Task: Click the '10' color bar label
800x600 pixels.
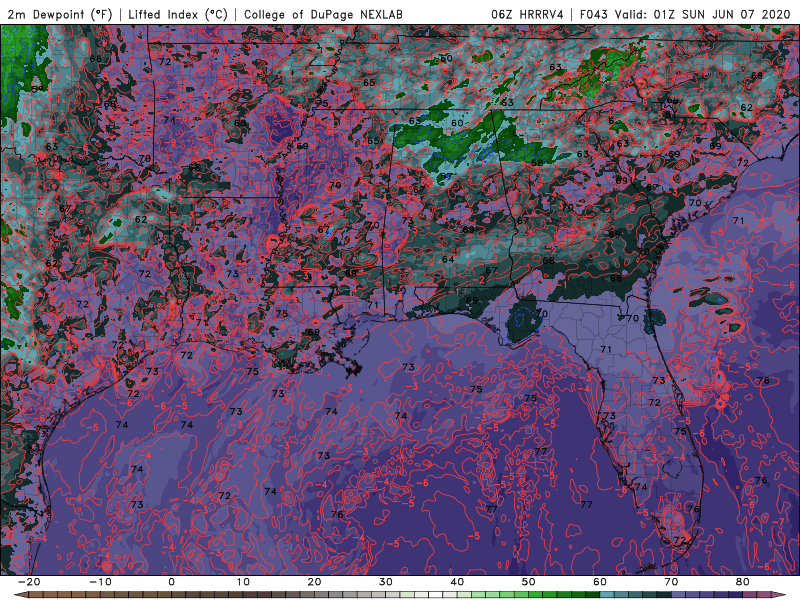Action: point(243,582)
